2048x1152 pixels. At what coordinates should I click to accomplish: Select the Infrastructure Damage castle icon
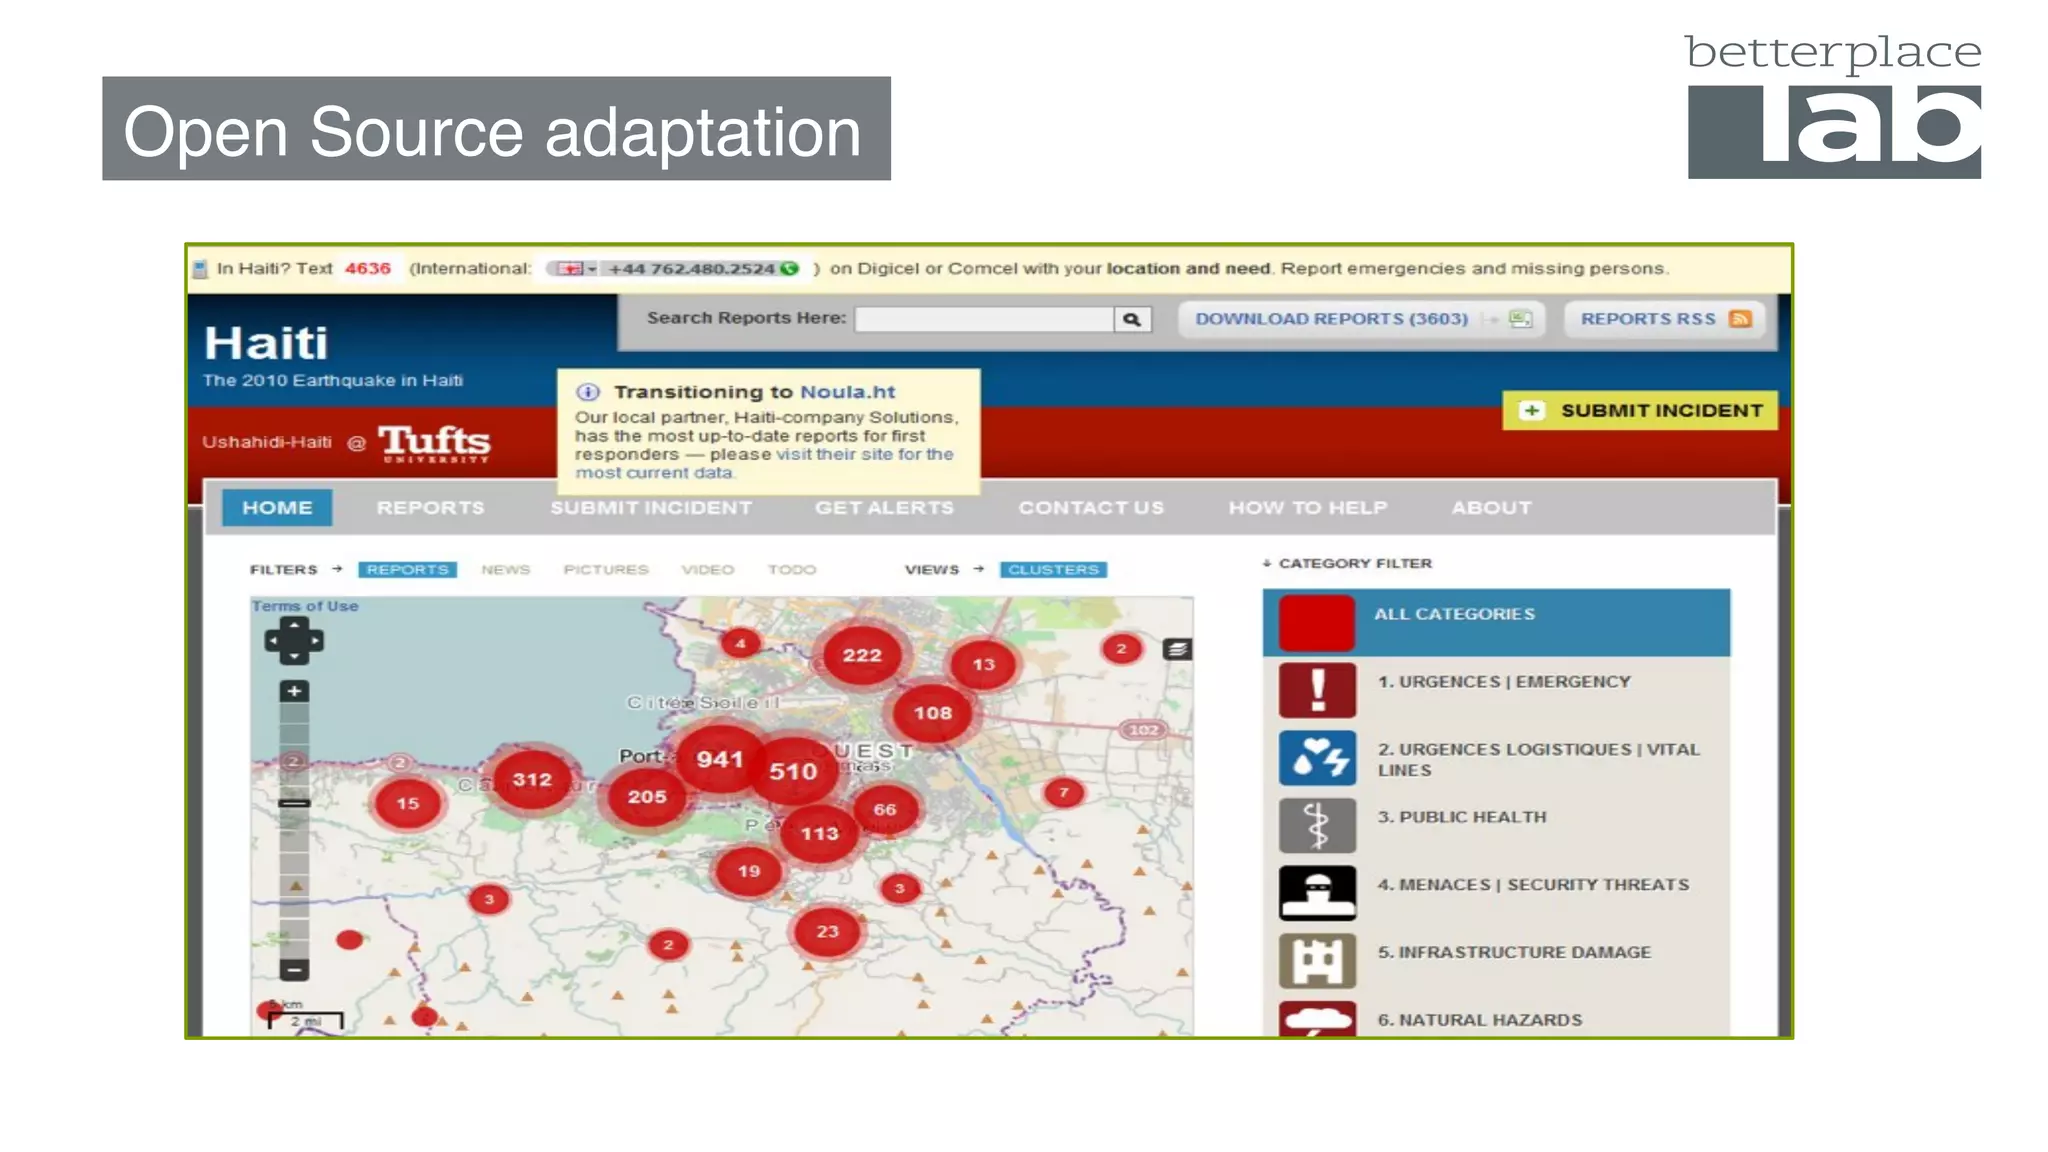pos(1317,960)
